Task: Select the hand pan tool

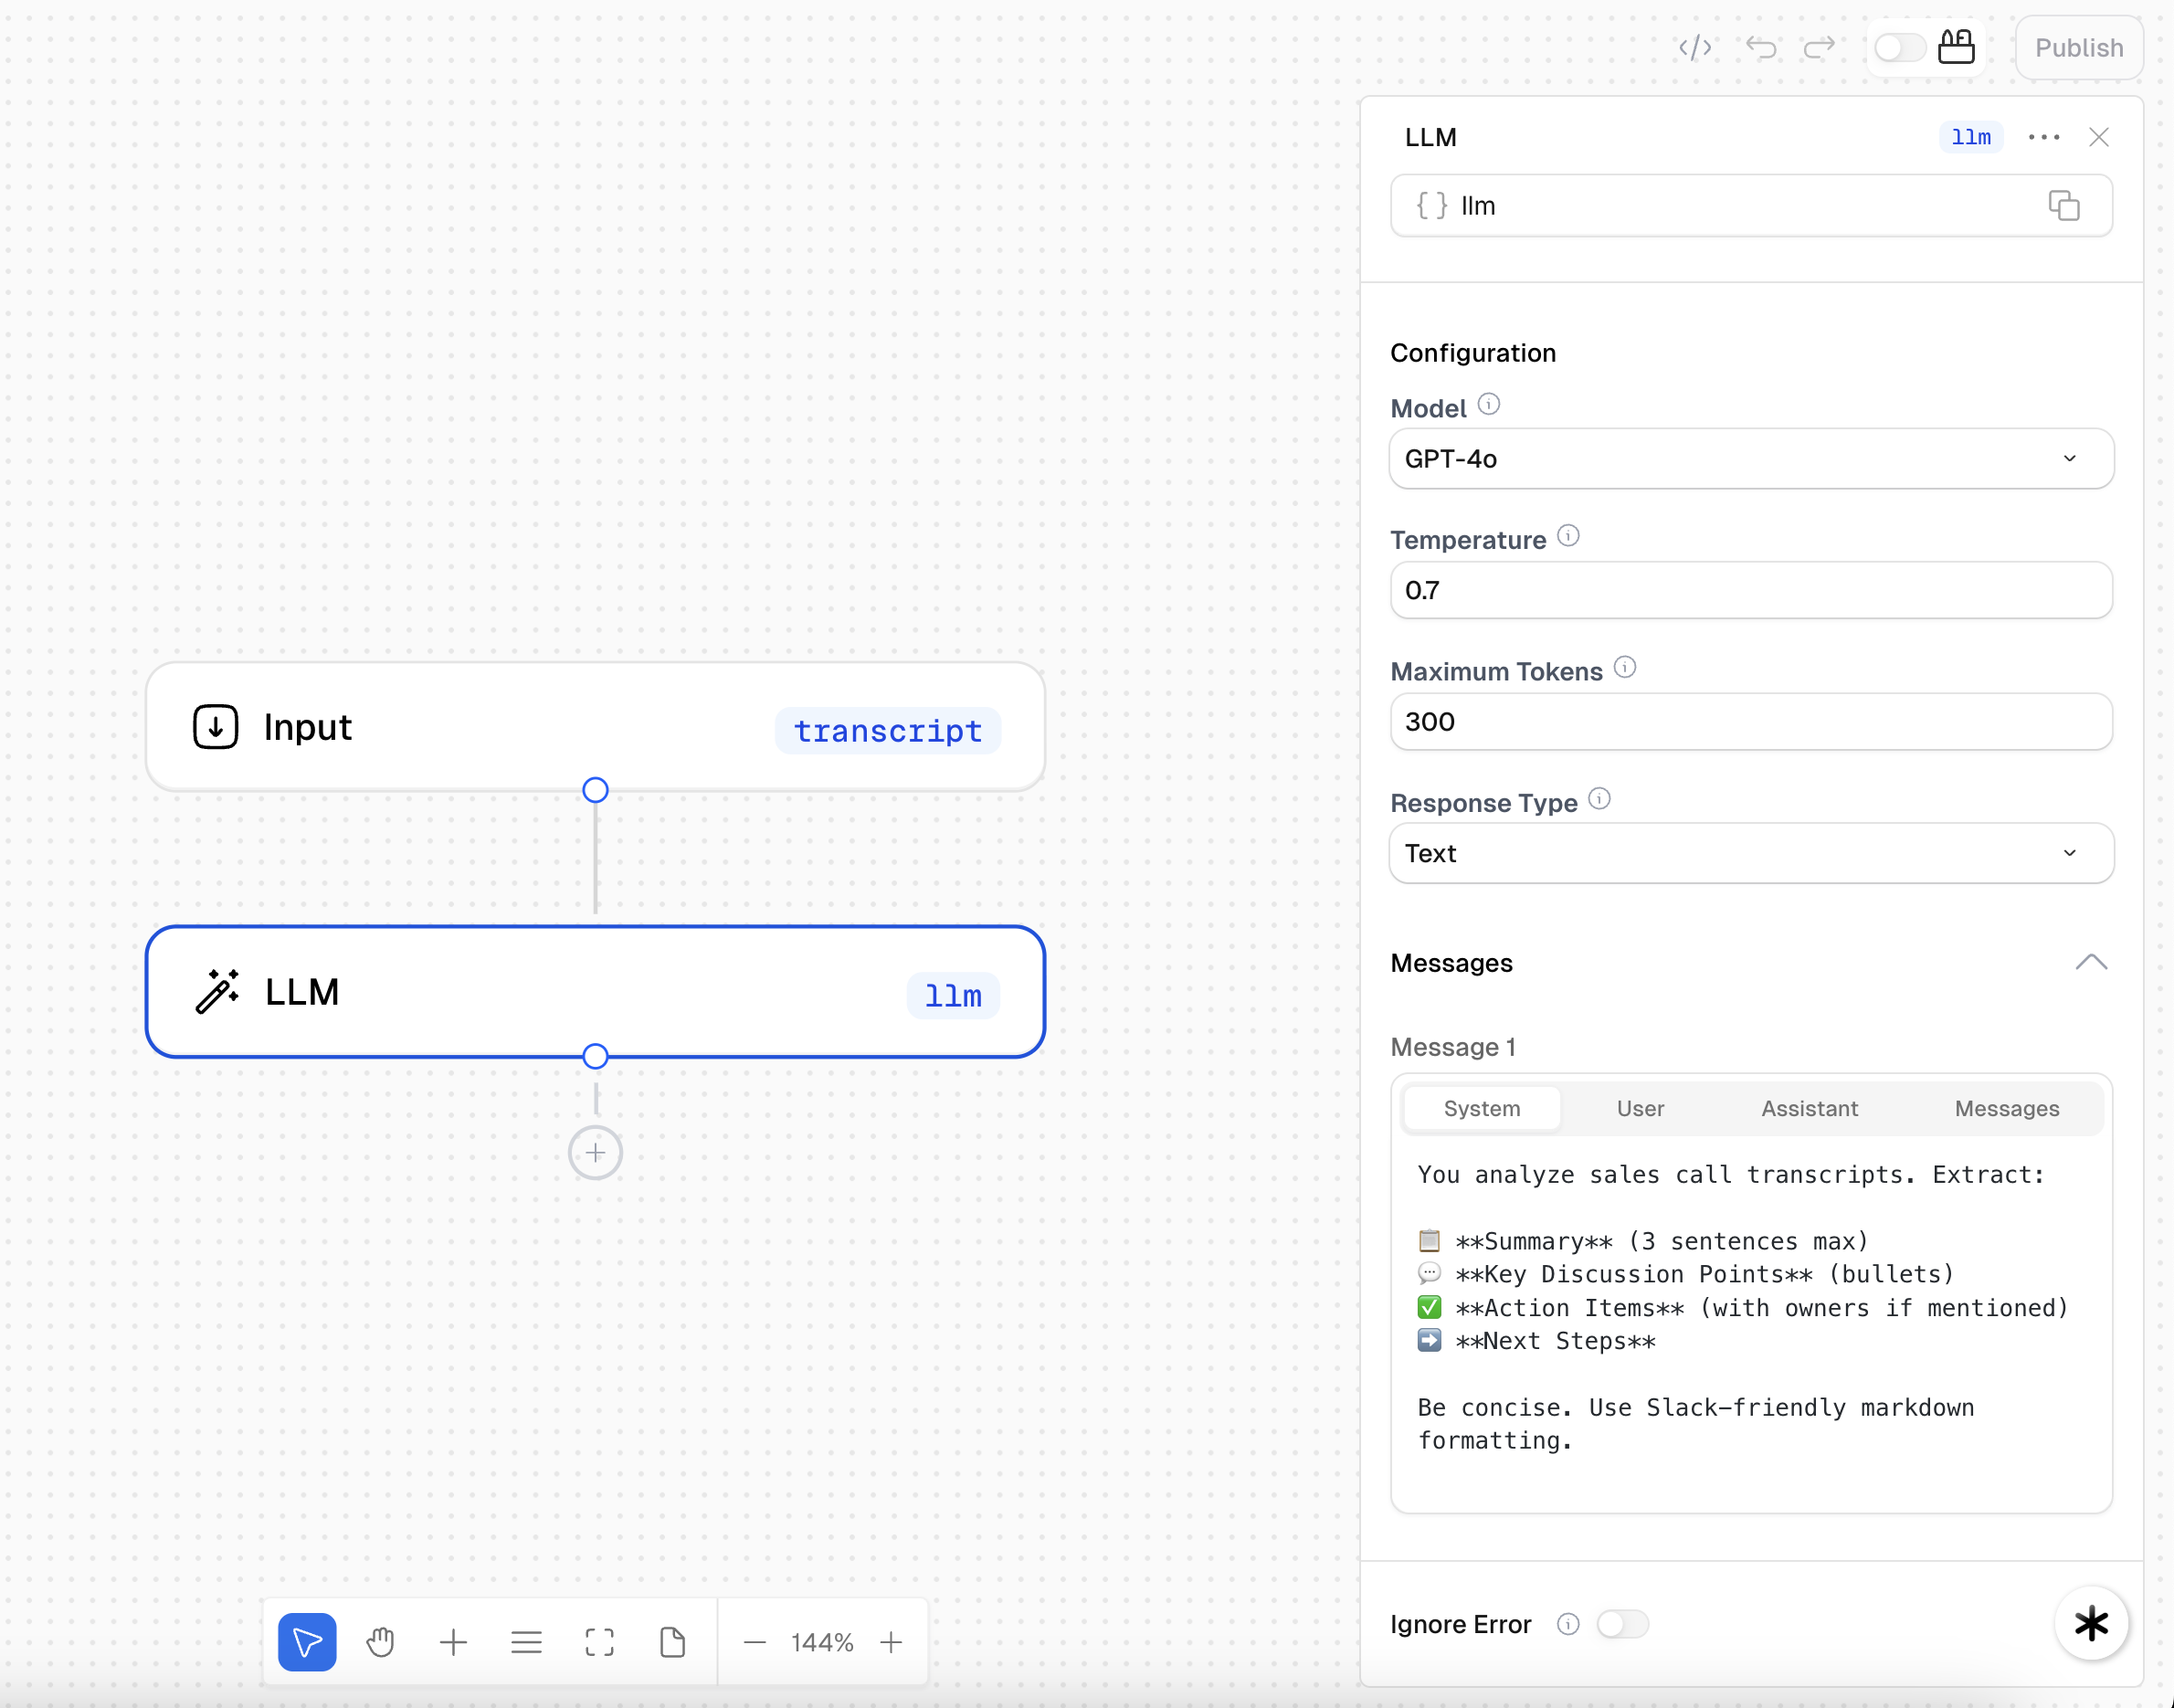Action: coord(380,1642)
